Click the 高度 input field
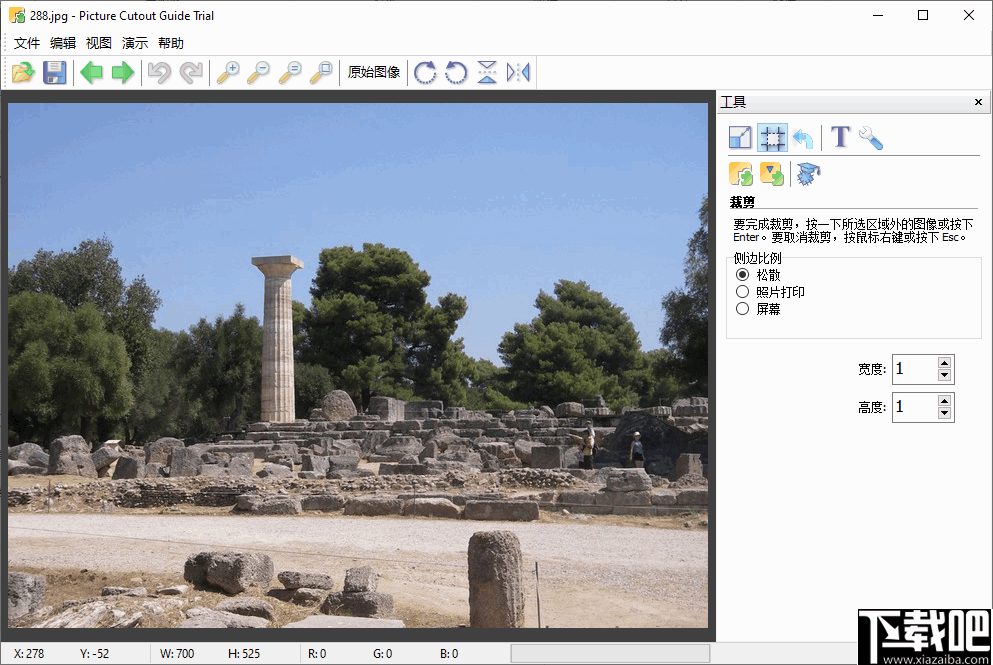Viewport: 993px width, 665px height. click(x=914, y=407)
